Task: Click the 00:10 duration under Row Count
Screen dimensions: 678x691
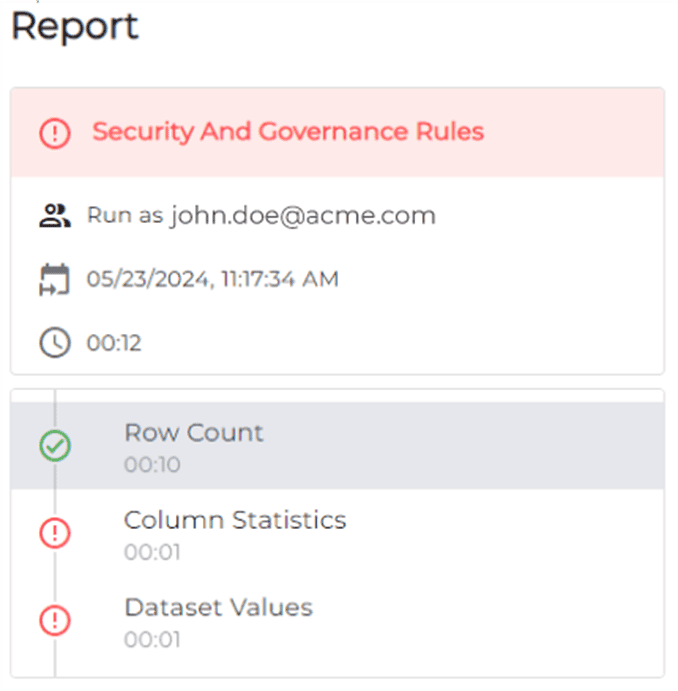Action: click(152, 465)
